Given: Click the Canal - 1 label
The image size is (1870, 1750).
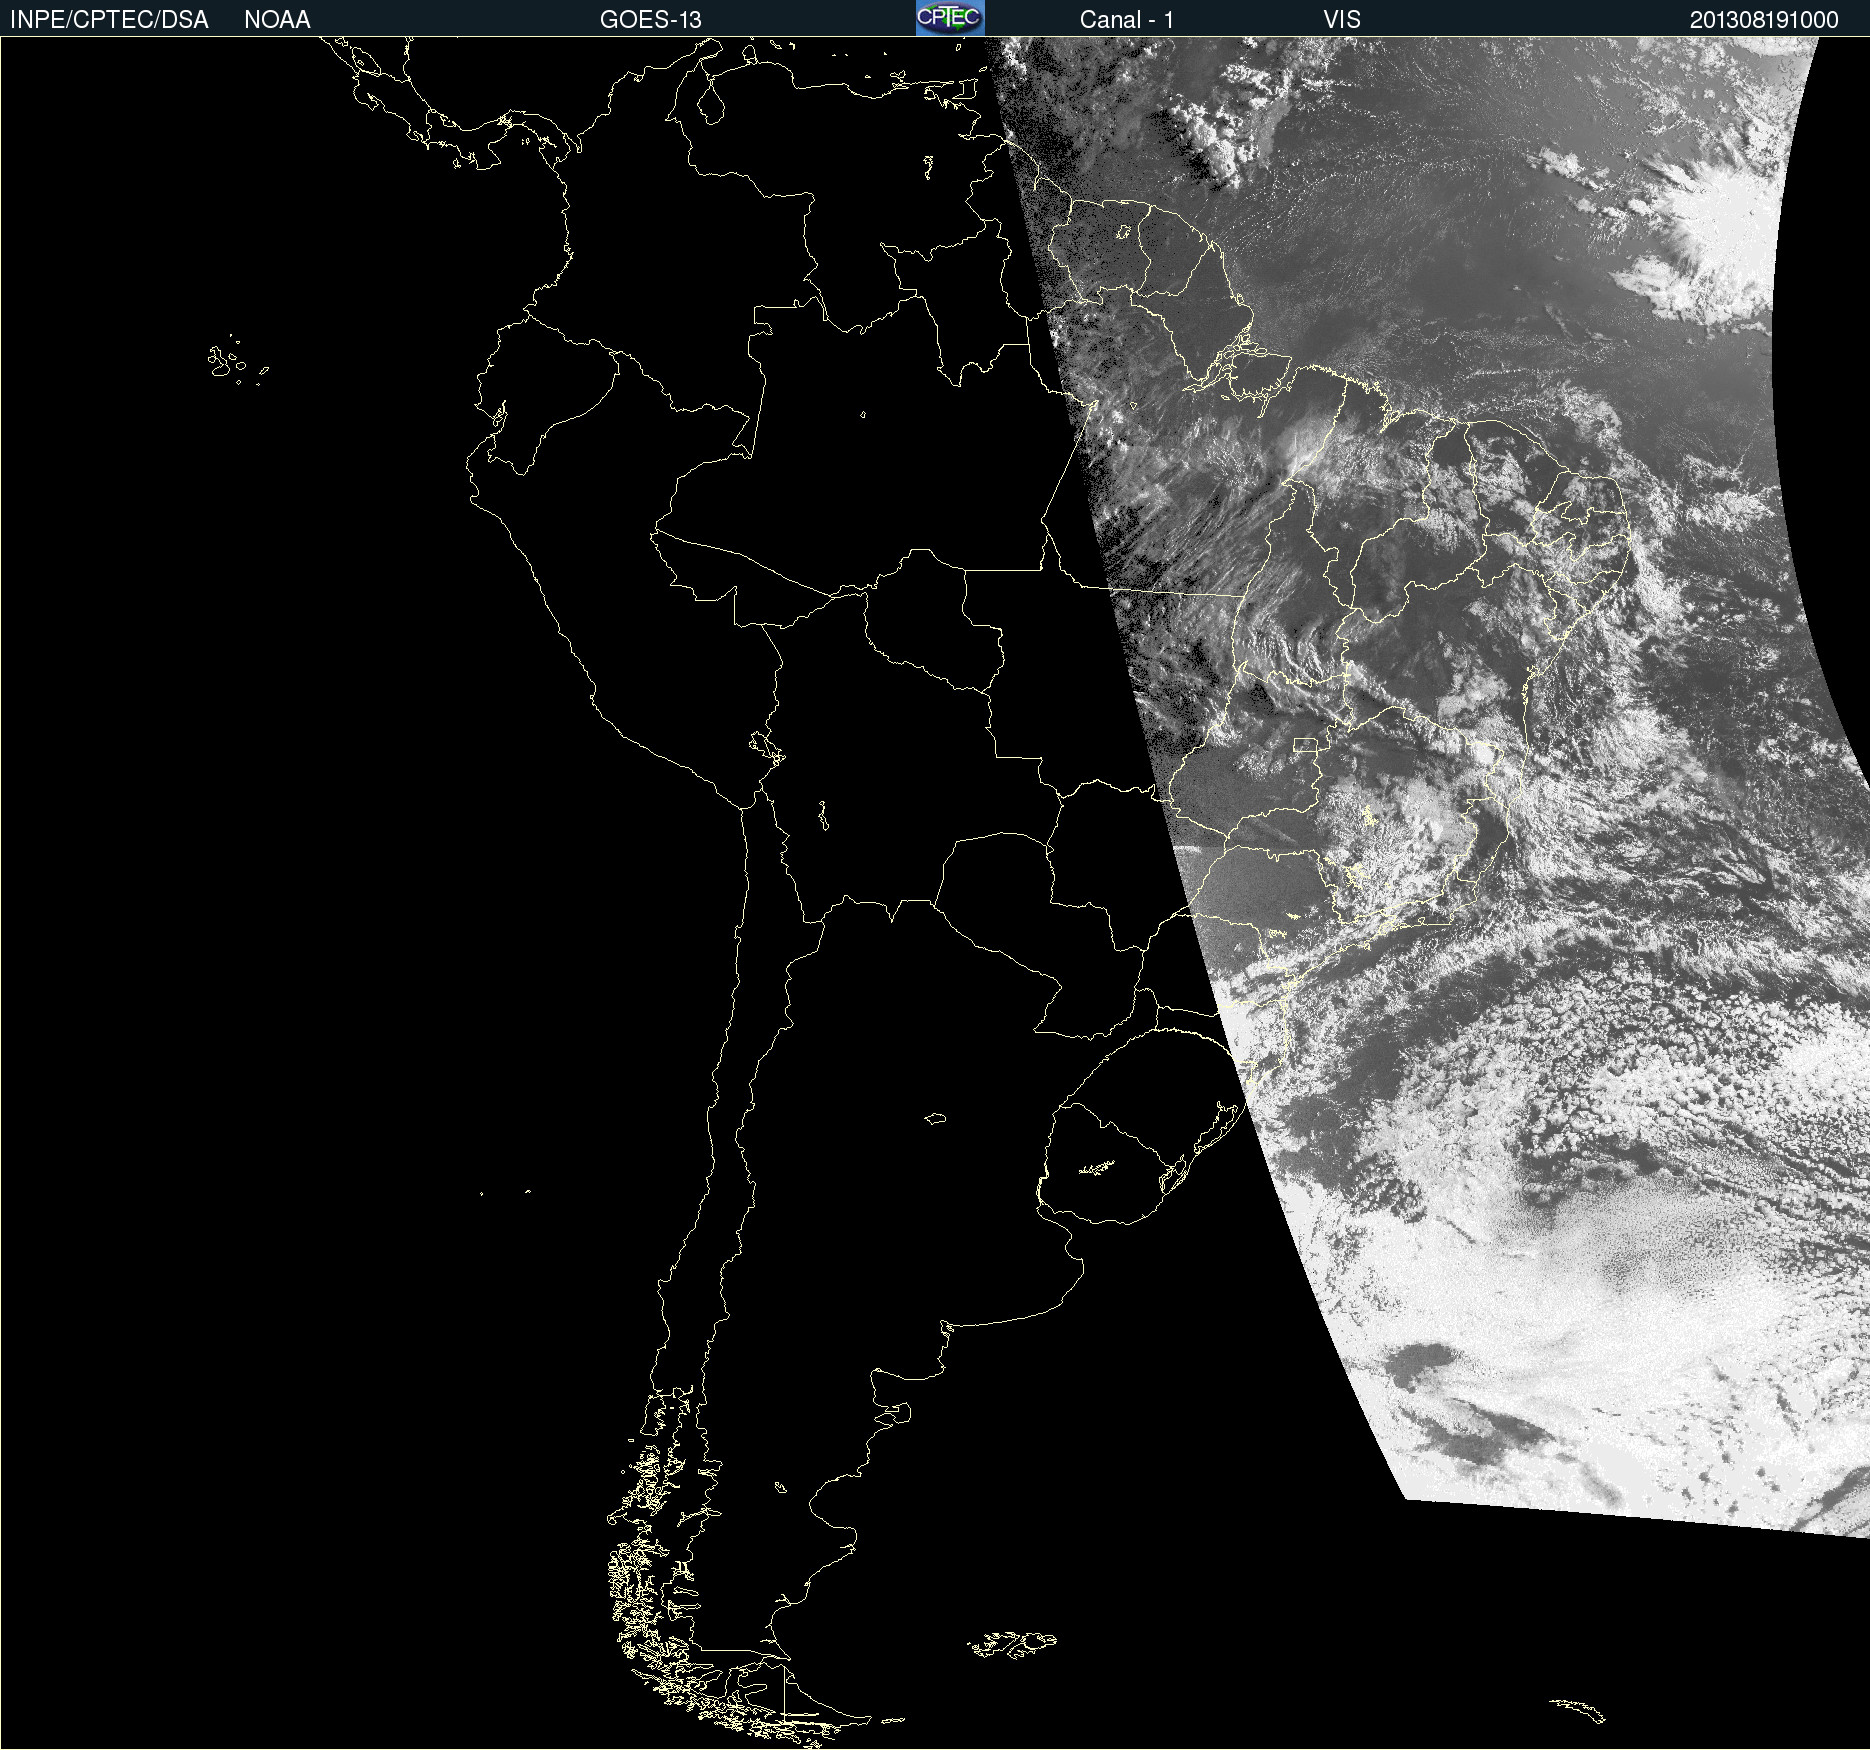Looking at the screenshot, I should coord(1127,20).
